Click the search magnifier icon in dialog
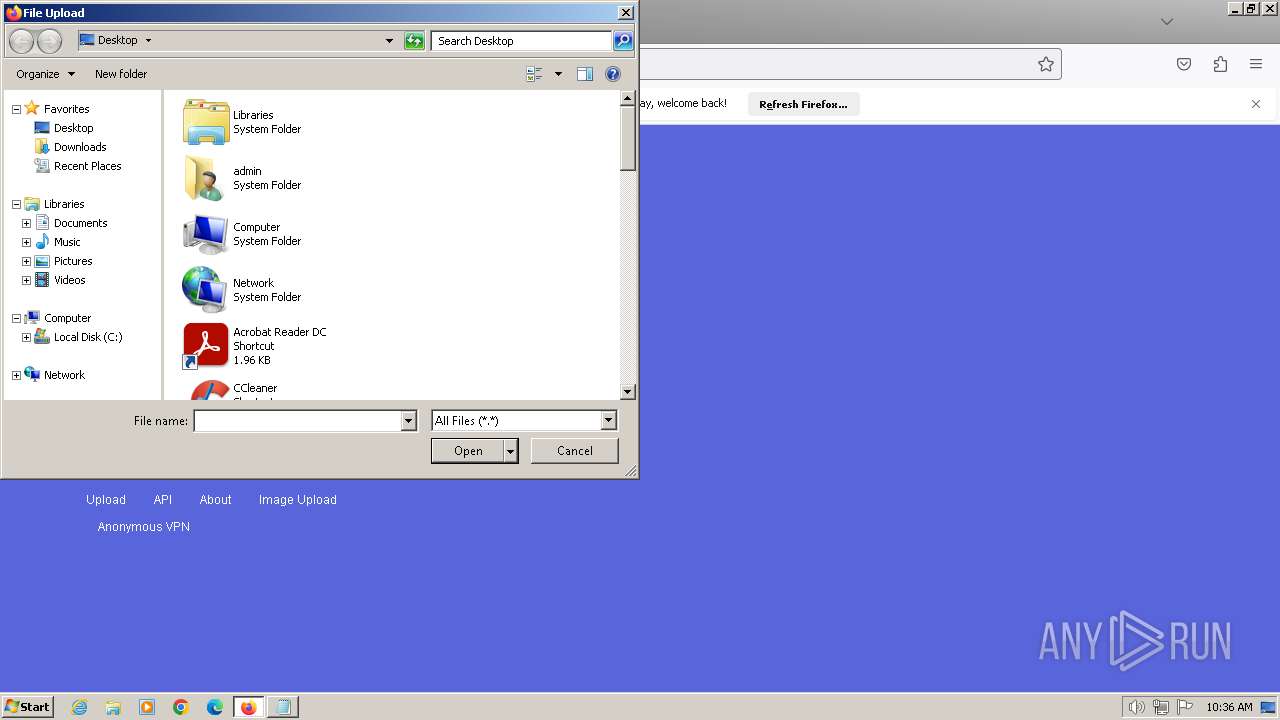 [623, 41]
